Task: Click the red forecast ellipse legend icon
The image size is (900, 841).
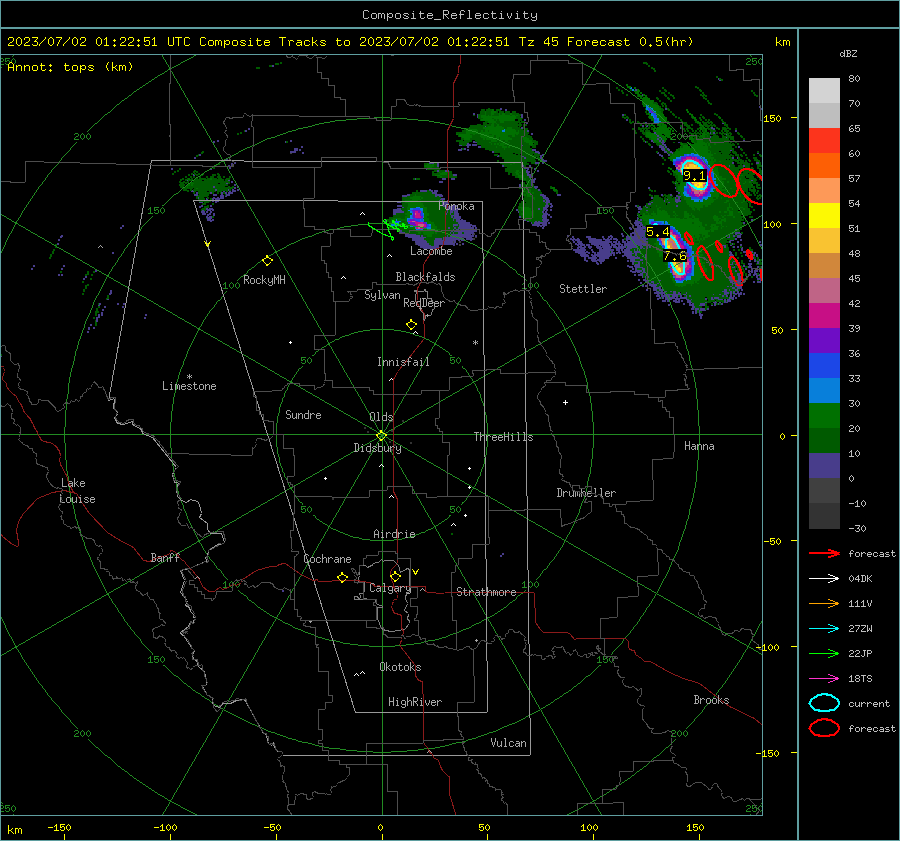Action: 824,728
